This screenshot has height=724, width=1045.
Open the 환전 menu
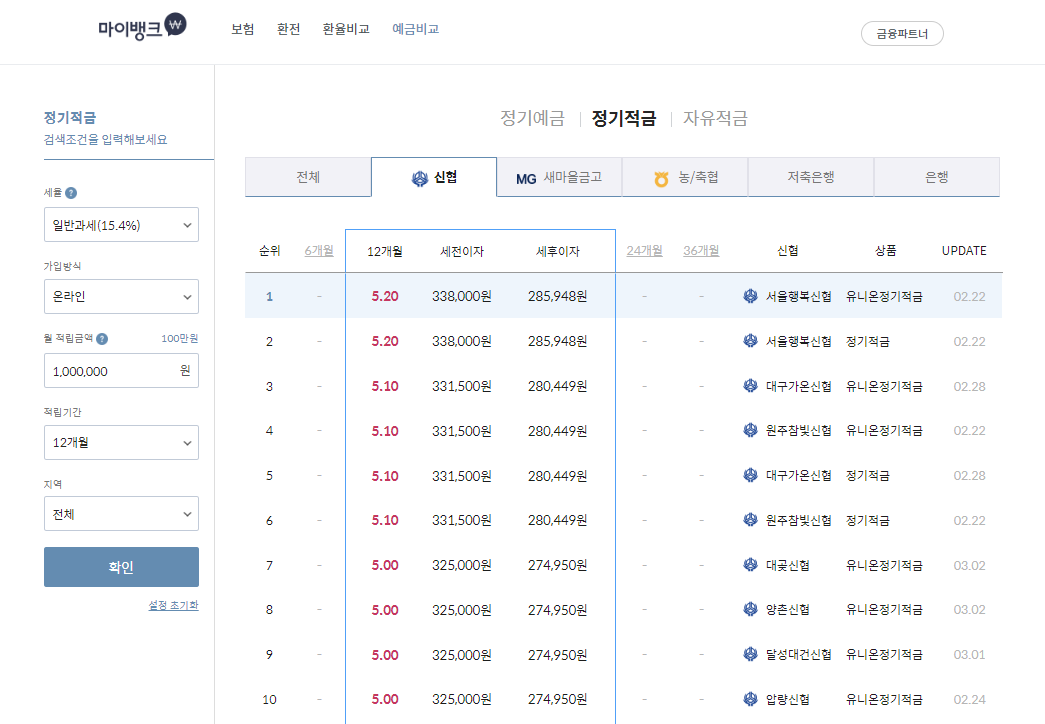click(289, 29)
